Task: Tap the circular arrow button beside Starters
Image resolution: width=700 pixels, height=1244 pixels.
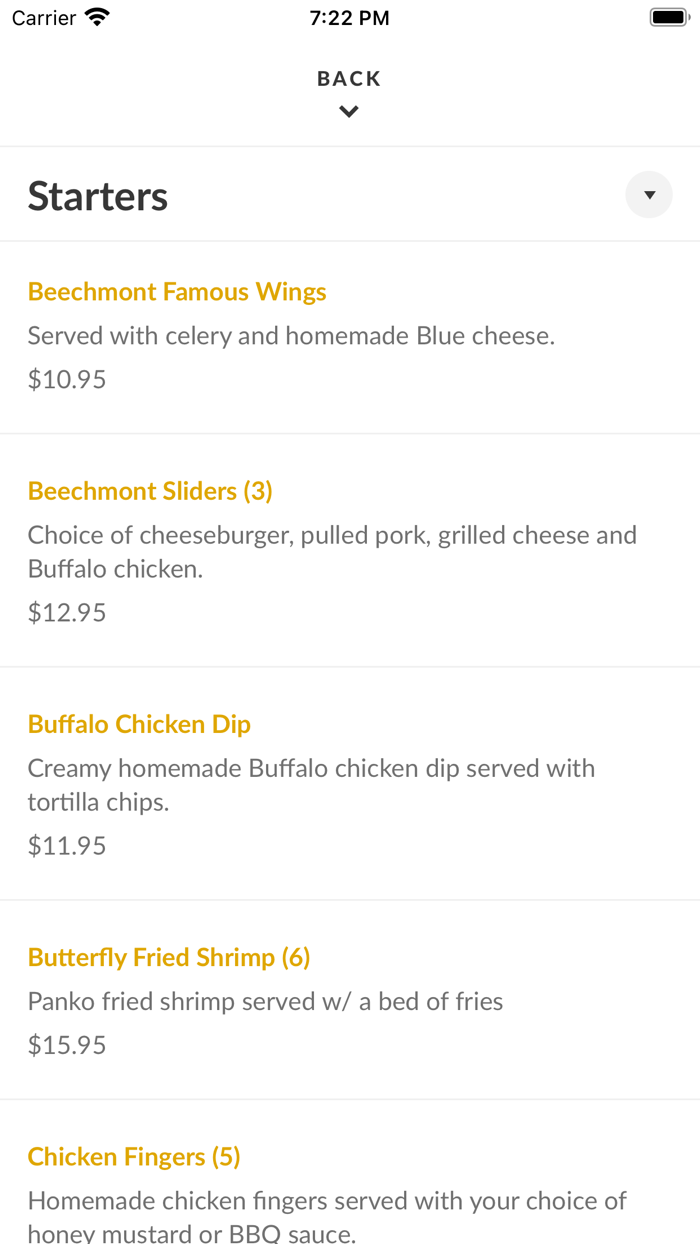Action: (x=648, y=194)
